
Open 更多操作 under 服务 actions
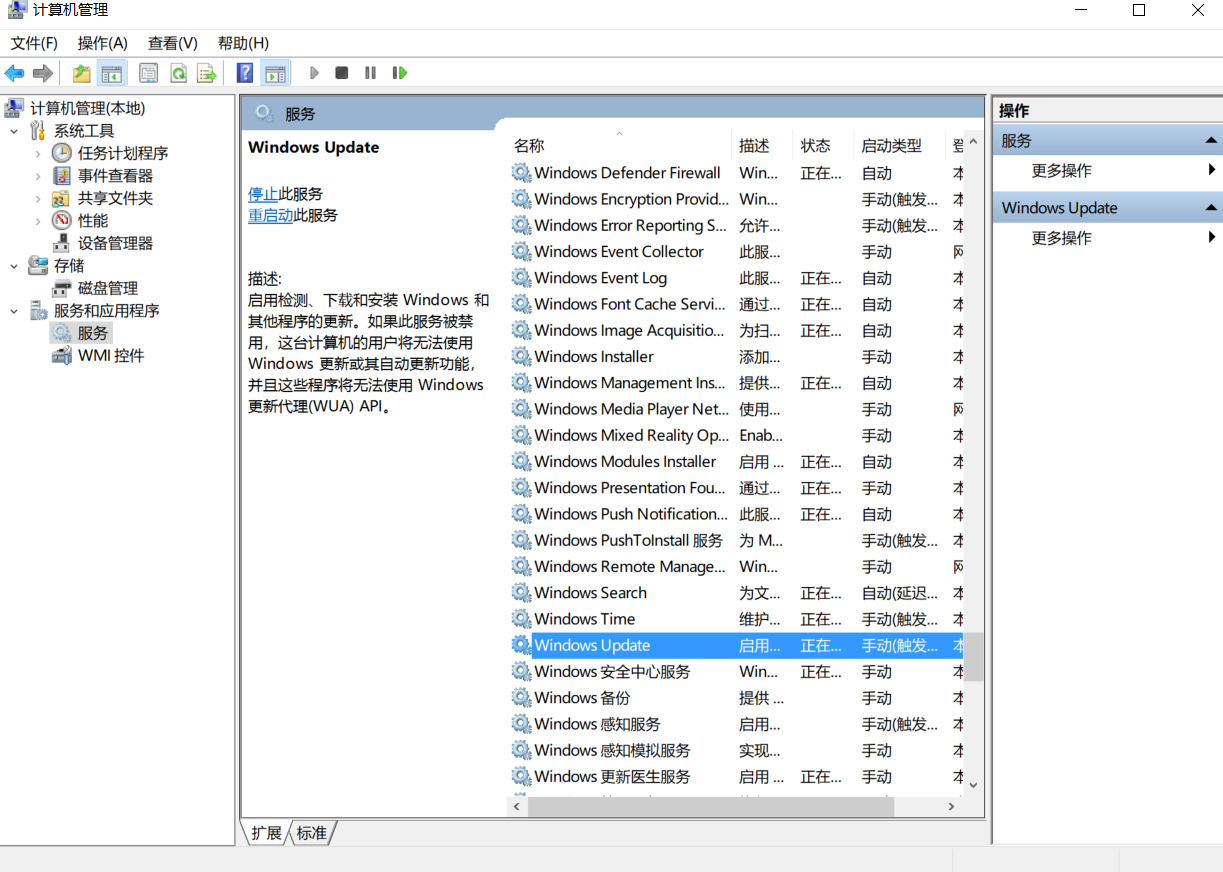[x=1062, y=171]
